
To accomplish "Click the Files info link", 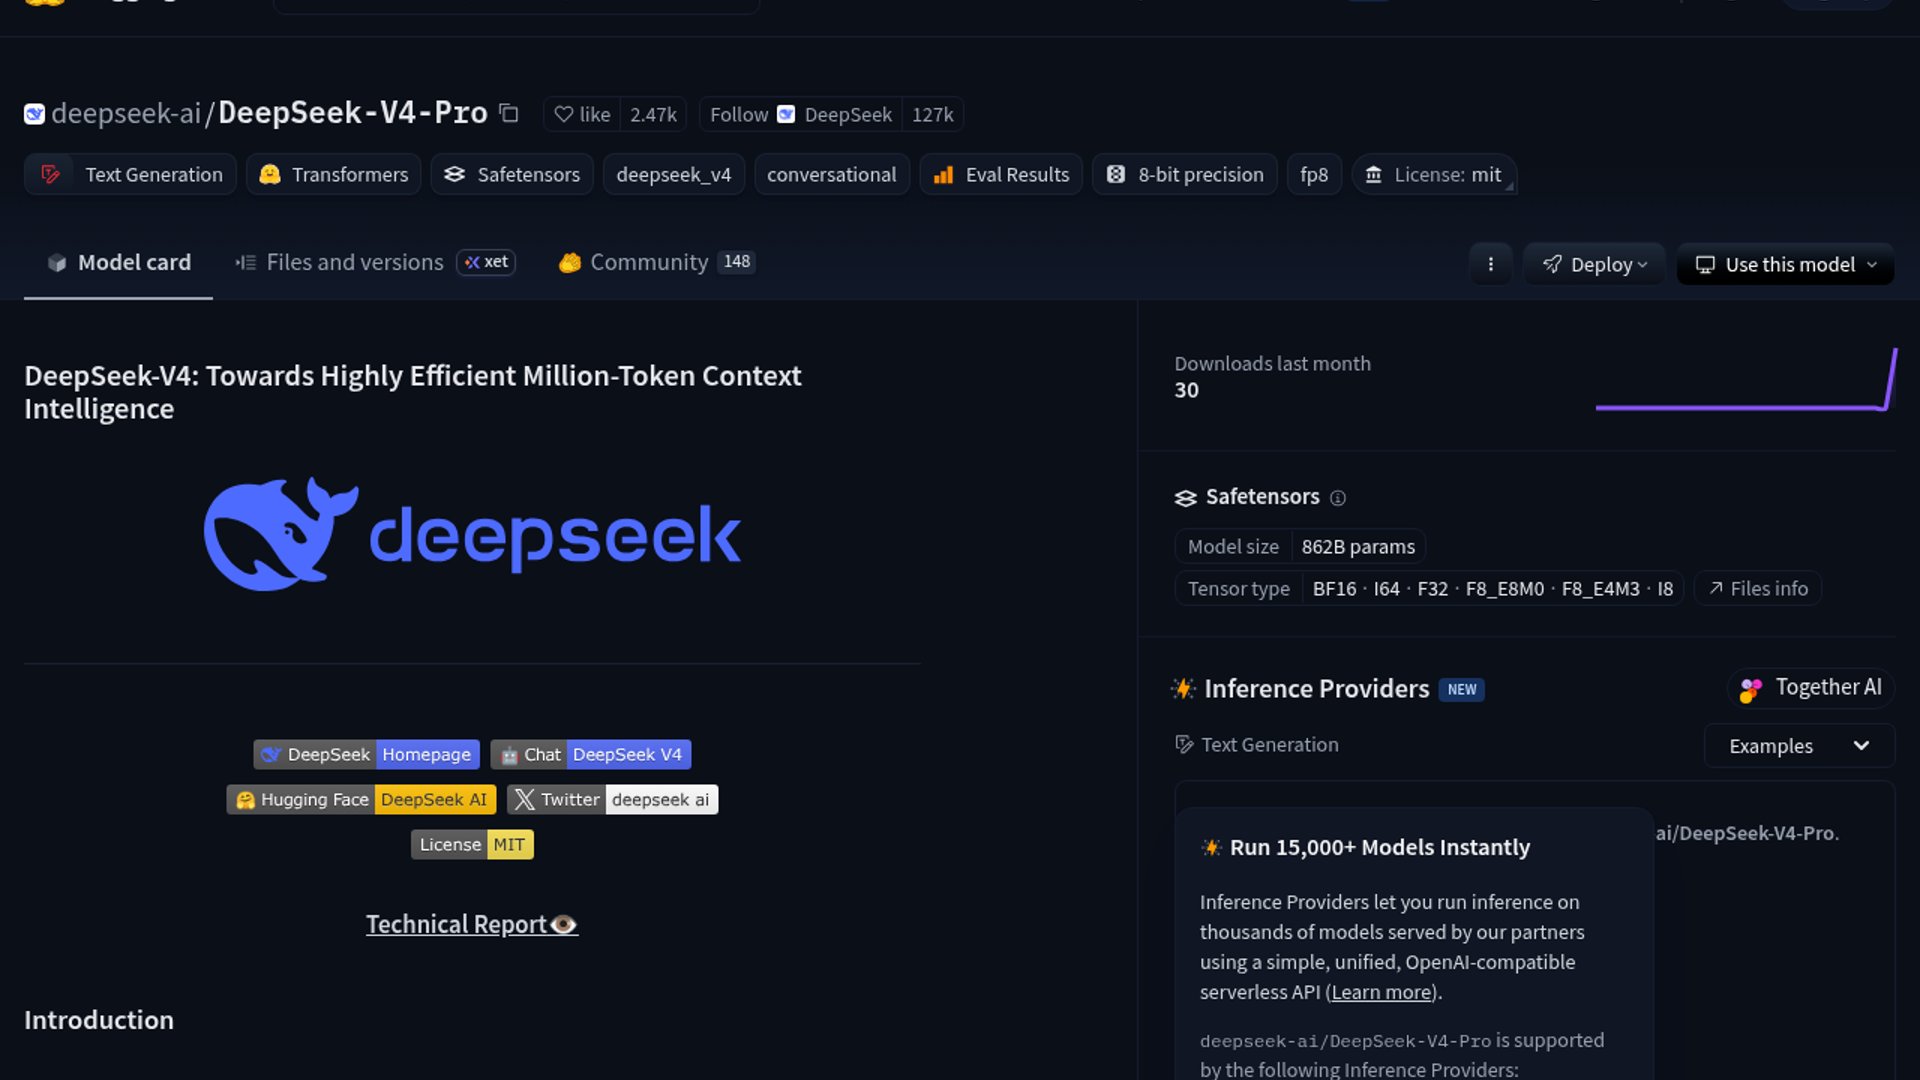I will point(1758,589).
